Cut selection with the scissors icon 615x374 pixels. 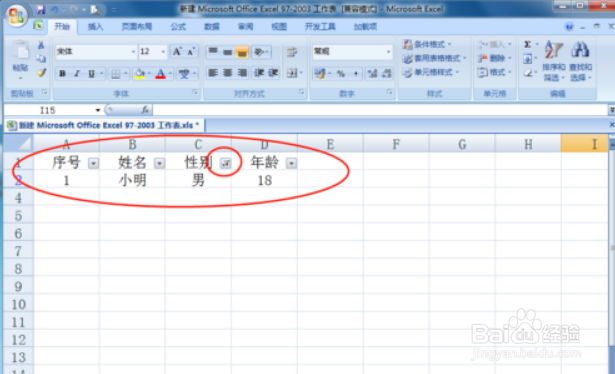pyautogui.click(x=41, y=45)
